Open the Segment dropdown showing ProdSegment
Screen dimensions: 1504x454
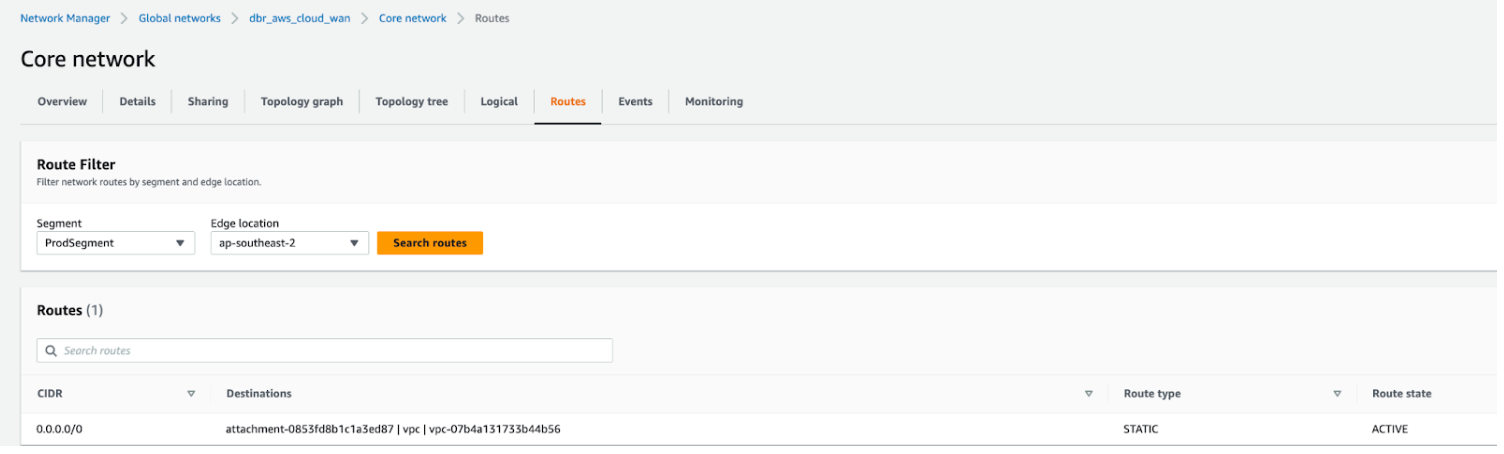click(x=115, y=243)
